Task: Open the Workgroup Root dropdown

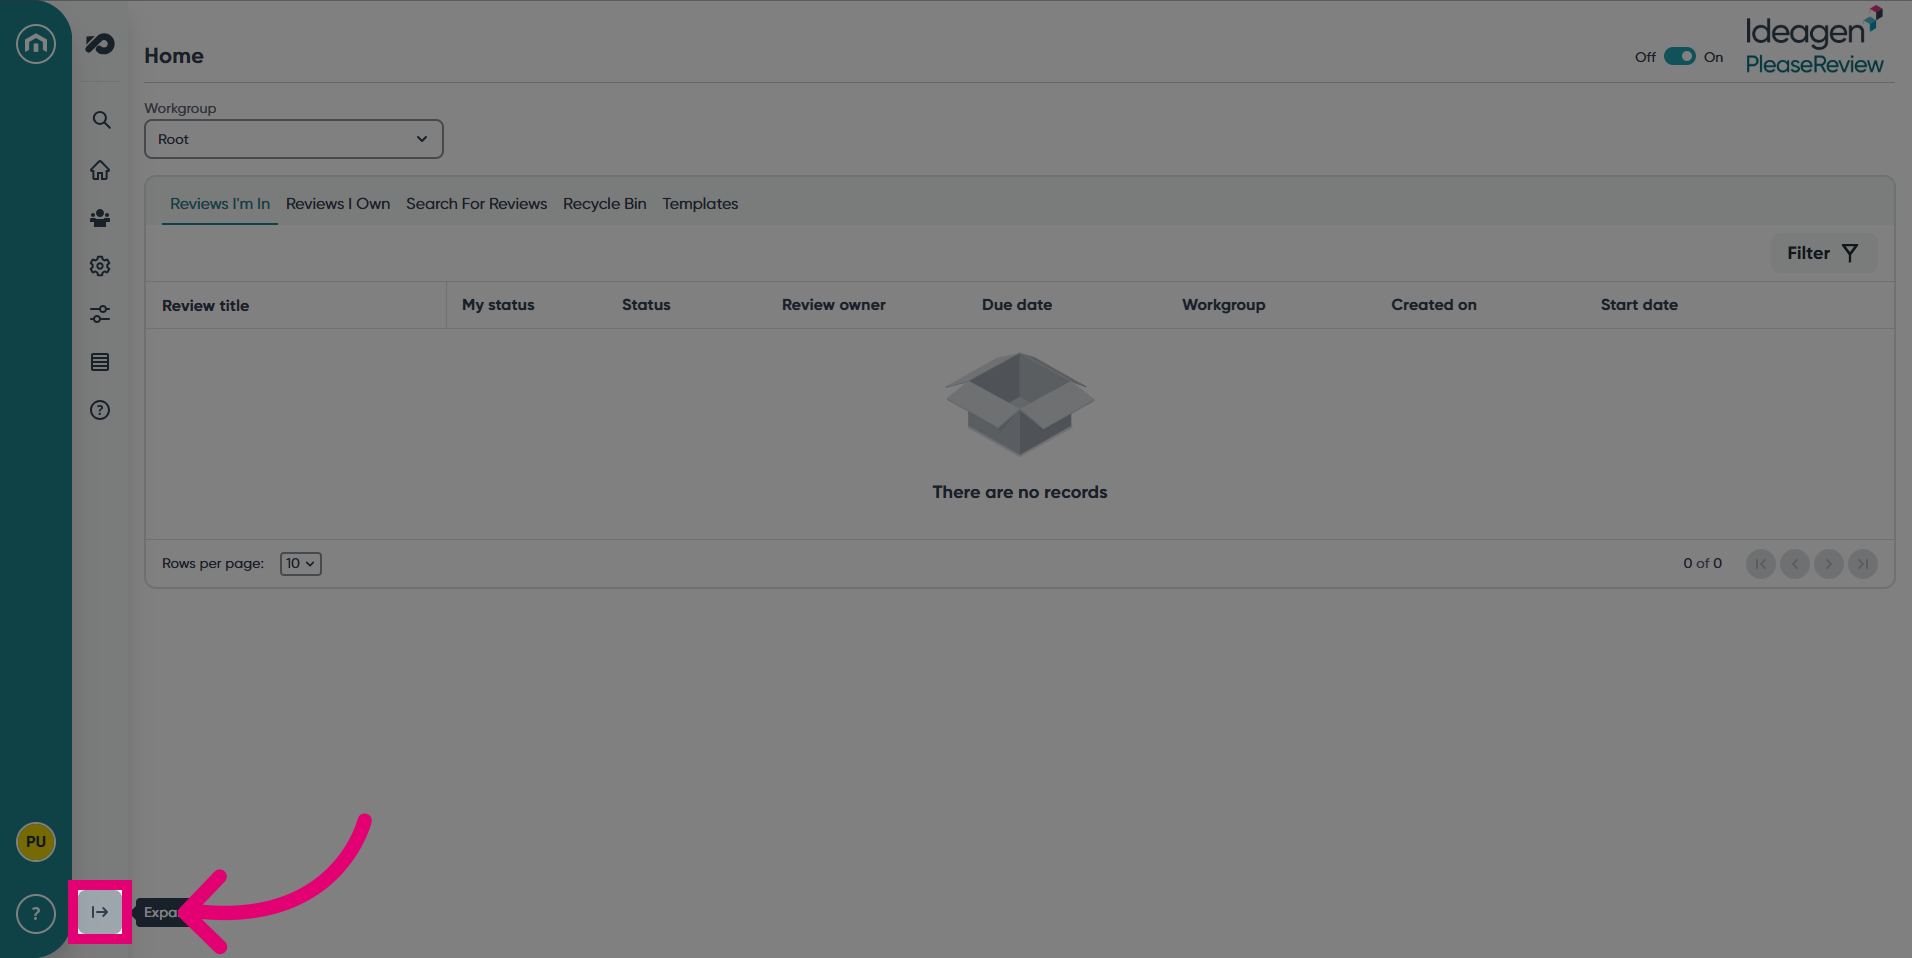Action: 294,139
